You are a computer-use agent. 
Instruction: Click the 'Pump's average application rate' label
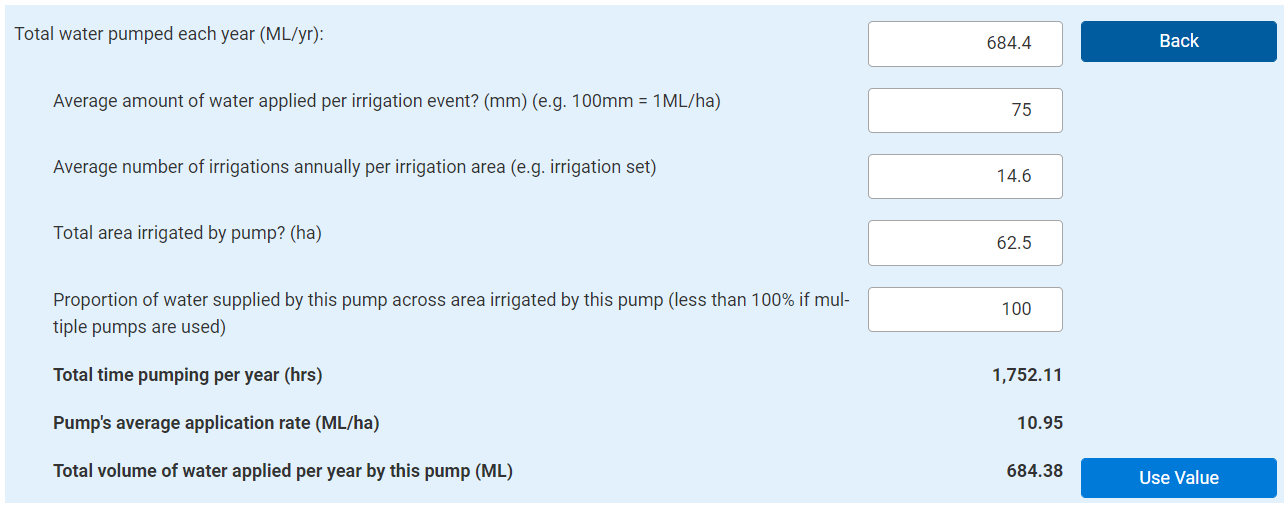[x=216, y=423]
